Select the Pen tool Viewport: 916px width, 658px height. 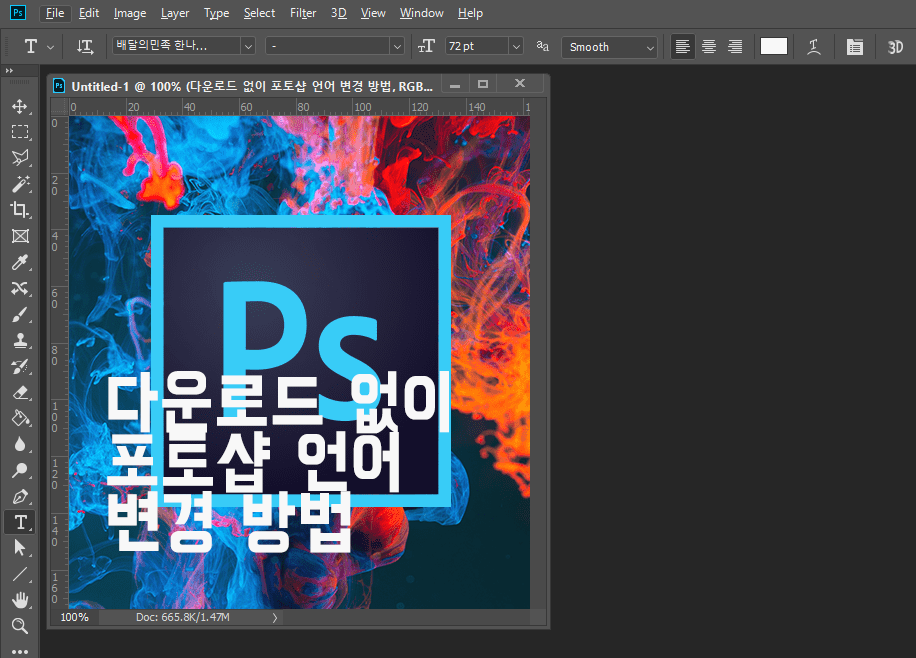(20, 497)
